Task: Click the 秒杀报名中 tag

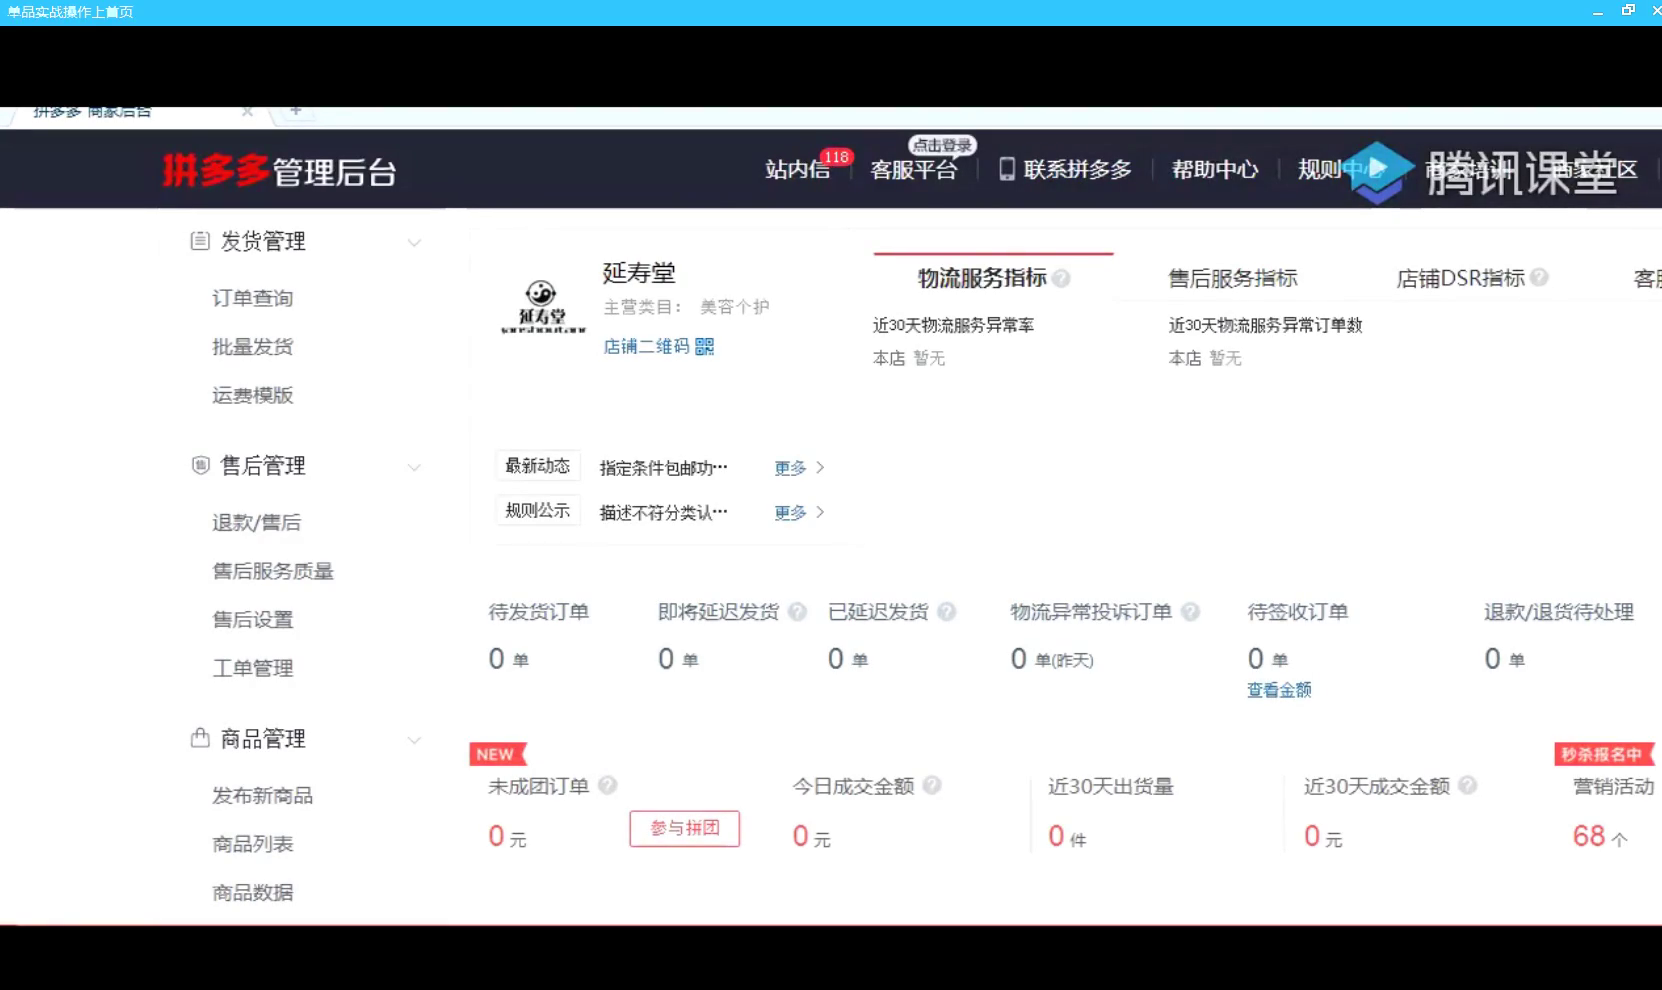Action: (1604, 754)
